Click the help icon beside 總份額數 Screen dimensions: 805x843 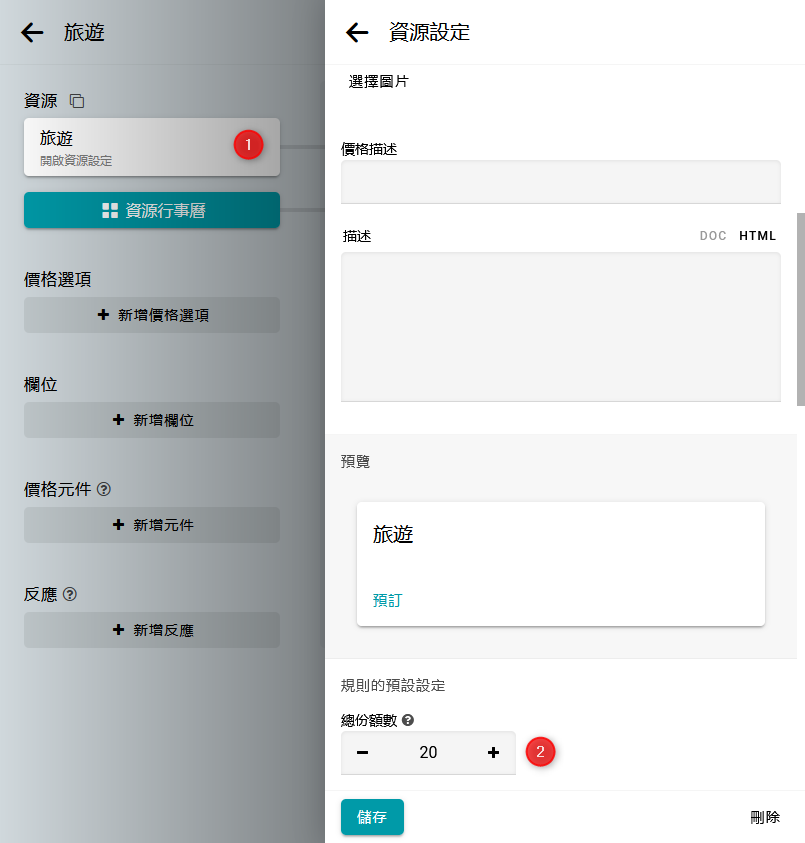tap(408, 720)
